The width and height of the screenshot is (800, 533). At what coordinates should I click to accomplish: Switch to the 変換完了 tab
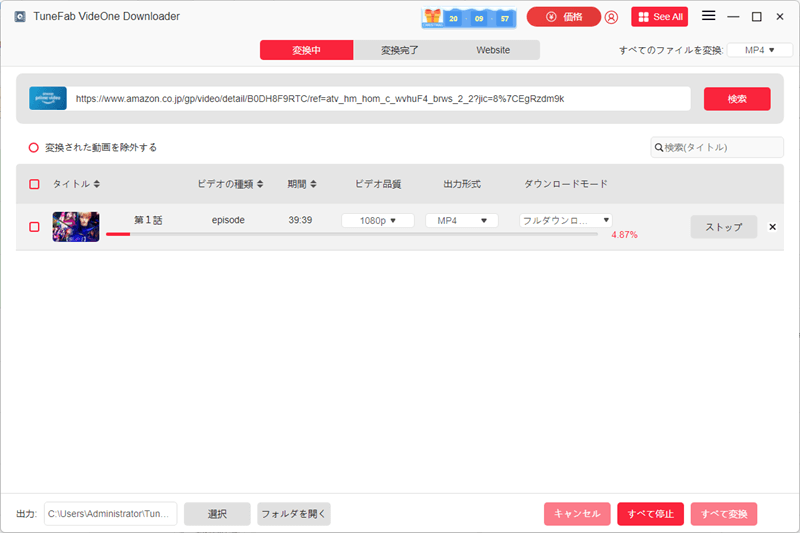tap(400, 50)
